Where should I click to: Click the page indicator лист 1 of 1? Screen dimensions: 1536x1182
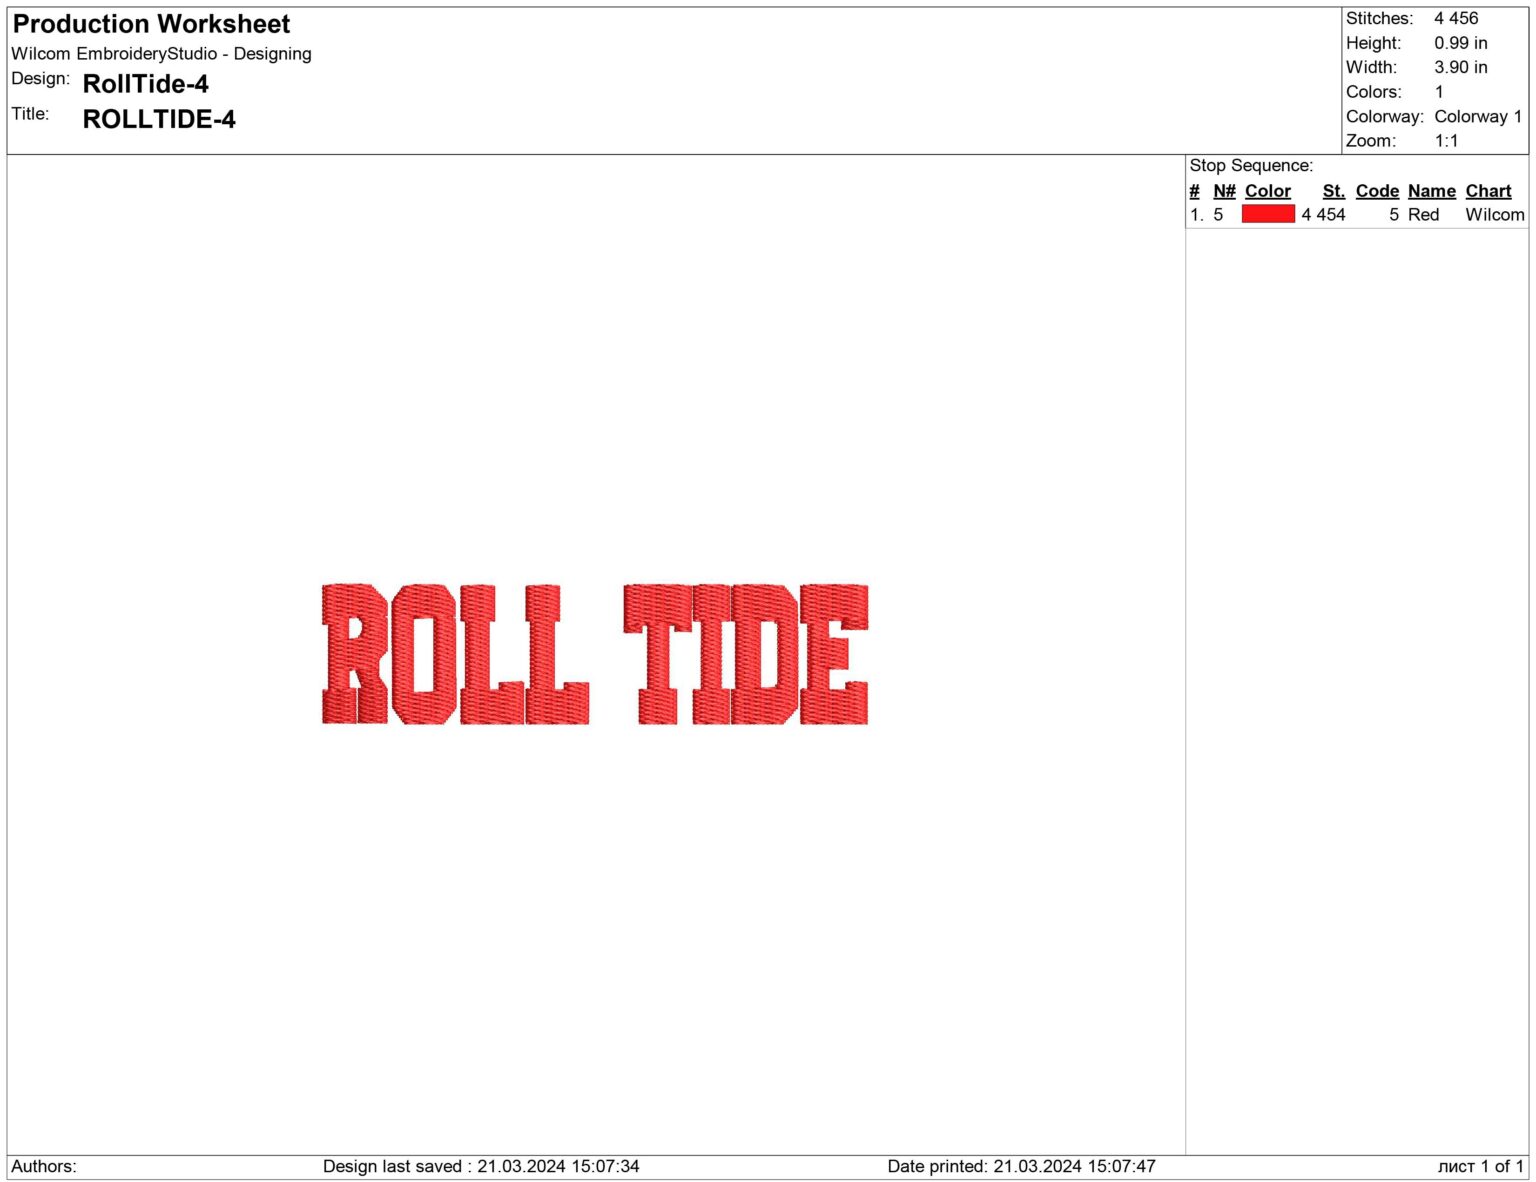coord(1478,1165)
